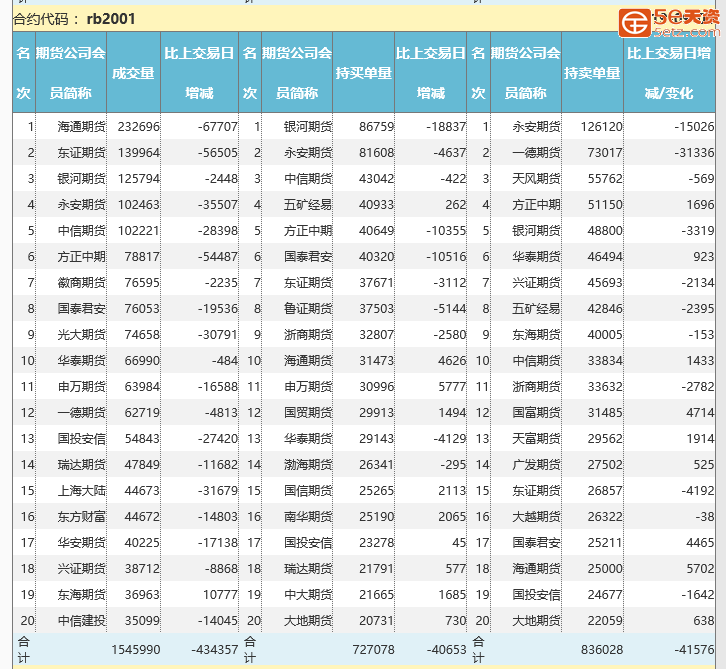
Task: Click the contract code rb2001 label
Action: [111, 19]
